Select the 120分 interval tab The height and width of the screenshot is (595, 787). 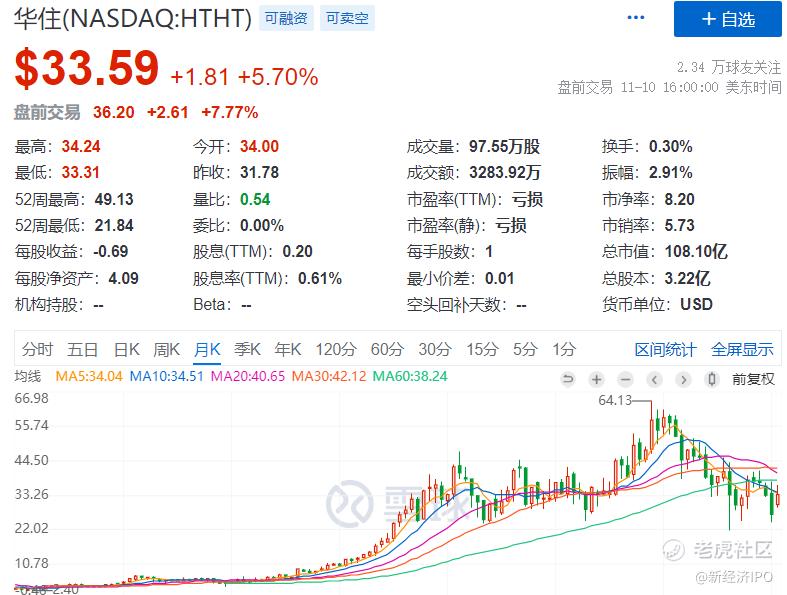tap(336, 349)
